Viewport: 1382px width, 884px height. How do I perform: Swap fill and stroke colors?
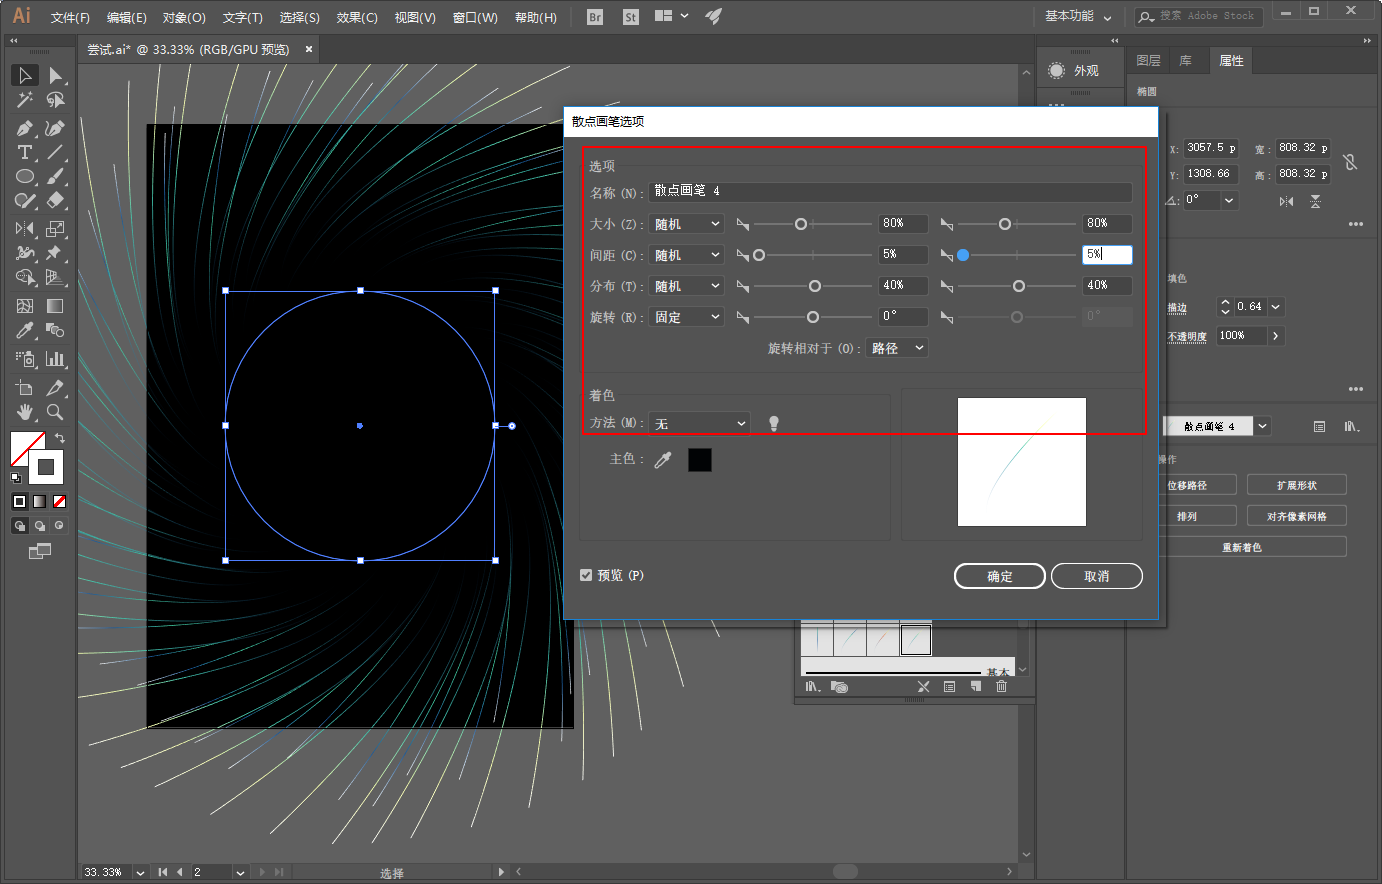(x=60, y=438)
